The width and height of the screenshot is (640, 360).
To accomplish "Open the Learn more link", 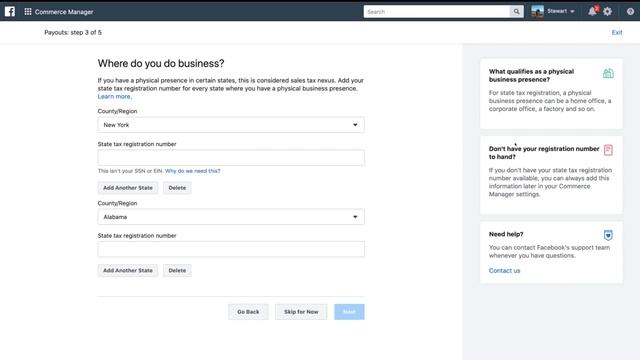I will (x=114, y=96).
